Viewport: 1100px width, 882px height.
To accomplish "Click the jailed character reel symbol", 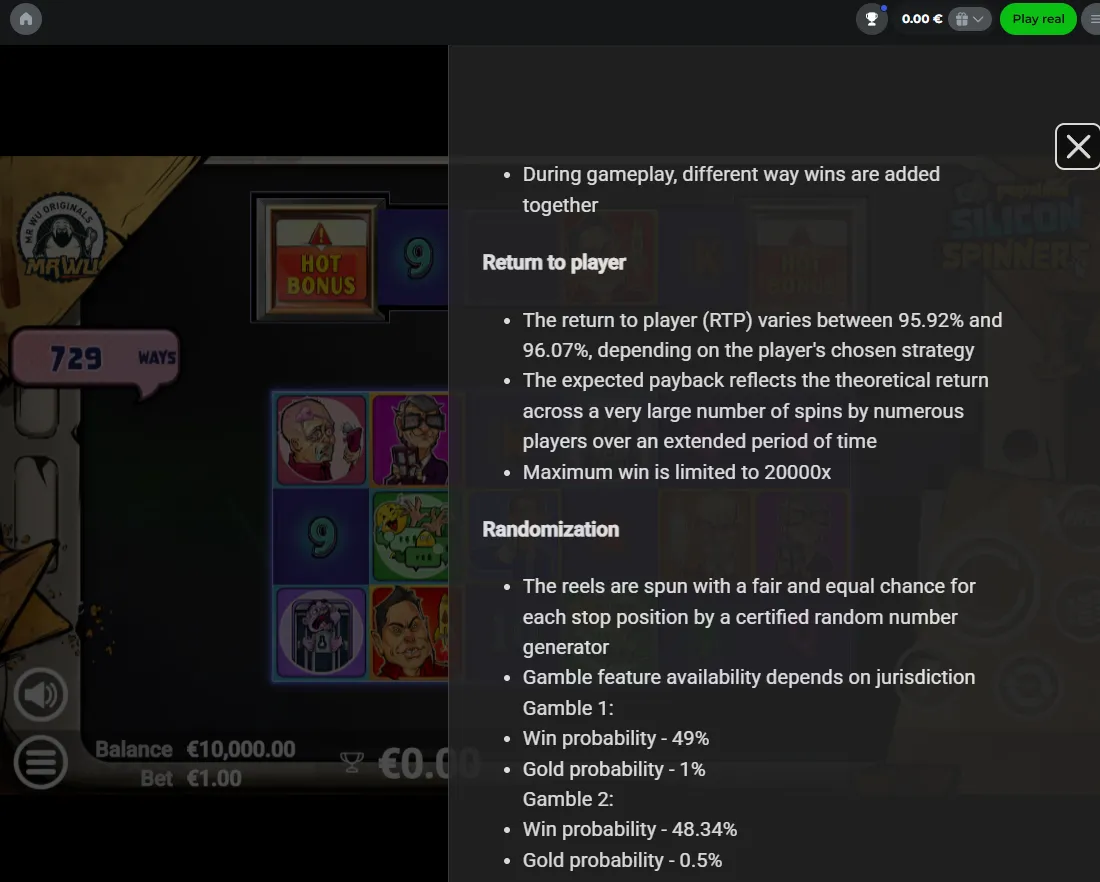I will 321,634.
